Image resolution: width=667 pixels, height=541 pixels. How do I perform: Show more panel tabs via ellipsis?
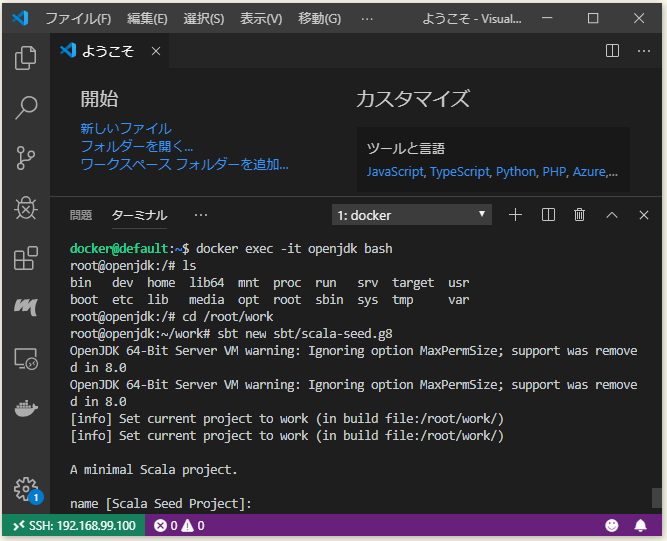[200, 215]
